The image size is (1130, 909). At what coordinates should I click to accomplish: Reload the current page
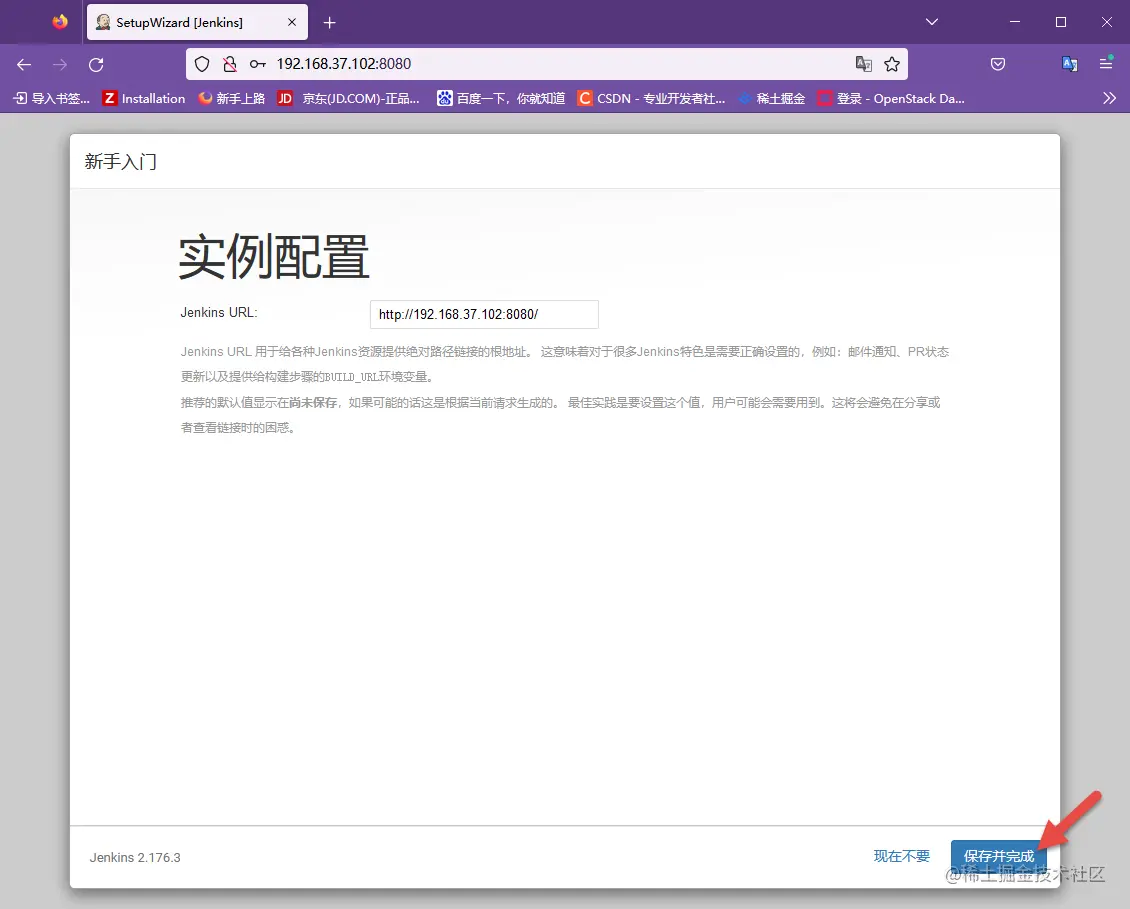pyautogui.click(x=96, y=64)
